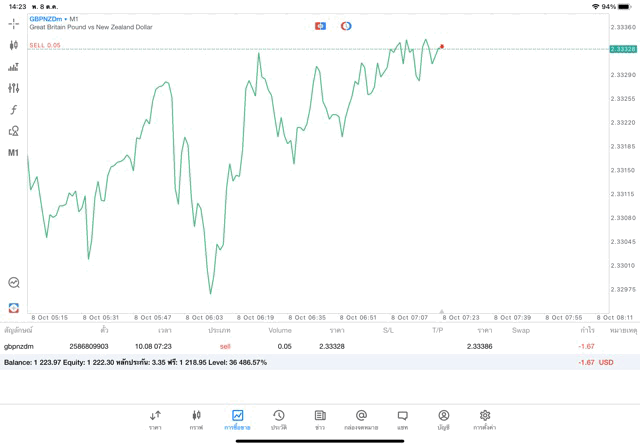The height and width of the screenshot is (447, 640).
Task: Select the crosshair cursor tool
Action: point(14,22)
